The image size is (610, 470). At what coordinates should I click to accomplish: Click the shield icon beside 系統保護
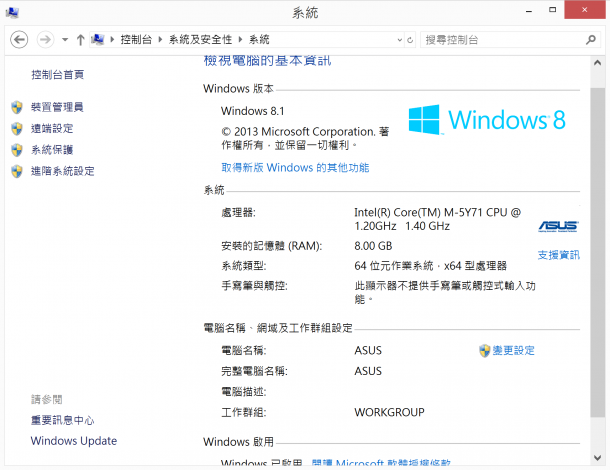(x=17, y=150)
